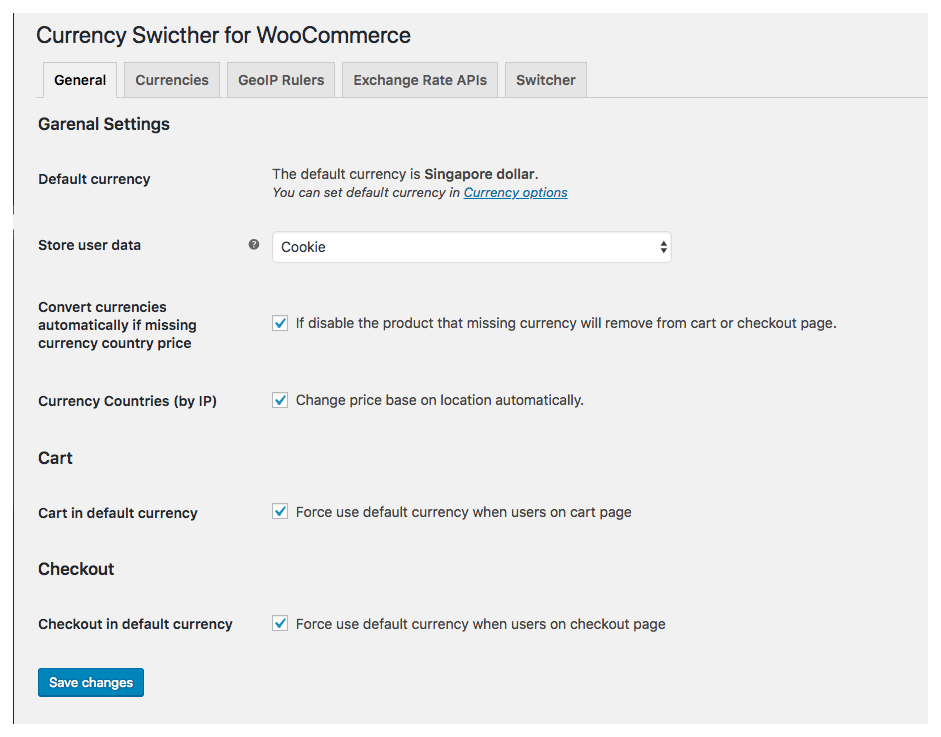Screen dimensions: 941x737
Task: Click the Store user data help icon
Action: pyautogui.click(x=254, y=244)
